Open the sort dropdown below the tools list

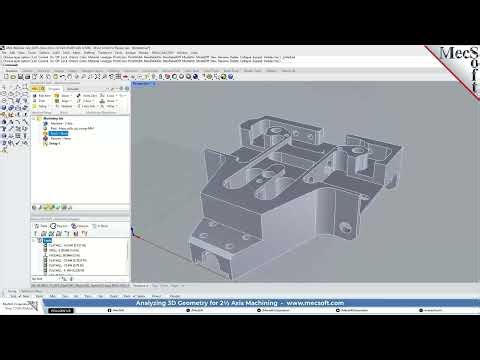coord(46,279)
